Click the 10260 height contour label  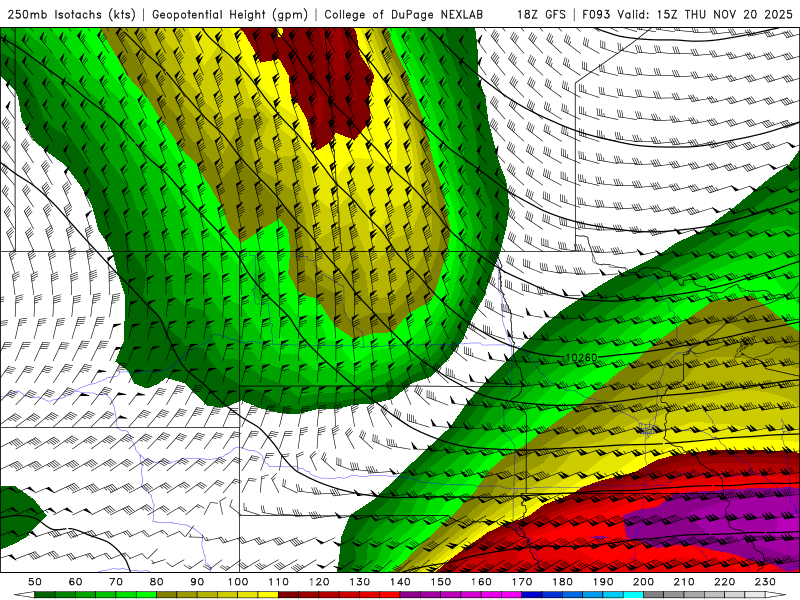click(582, 358)
